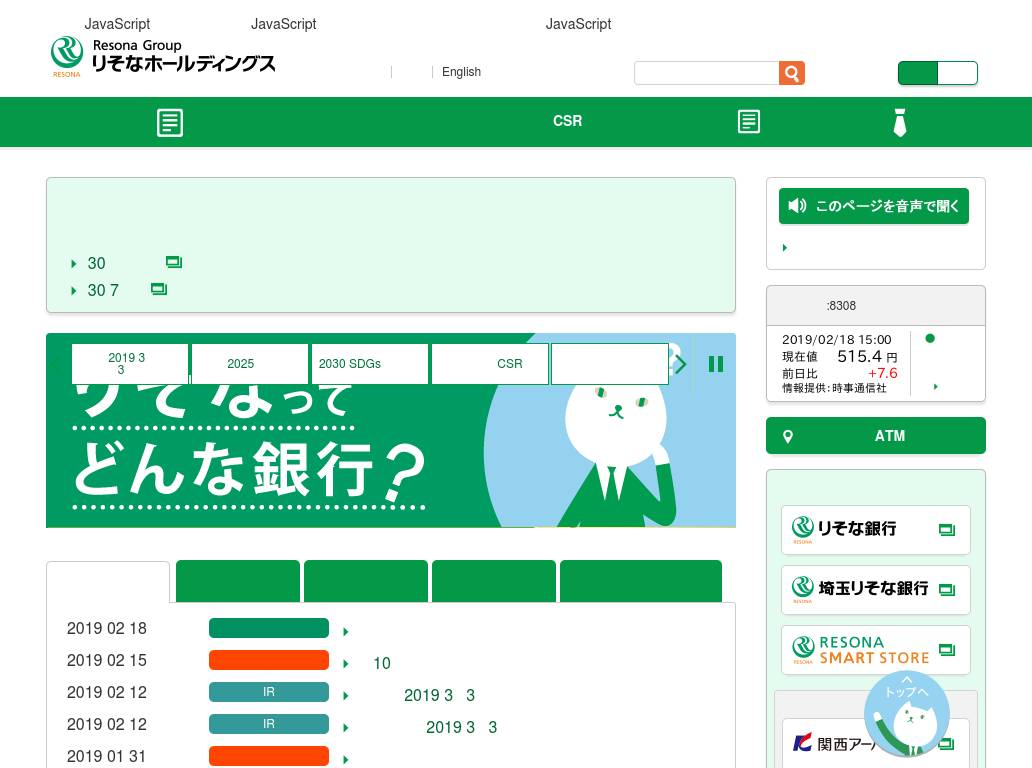Select the CSR carousel tab

coord(490,363)
